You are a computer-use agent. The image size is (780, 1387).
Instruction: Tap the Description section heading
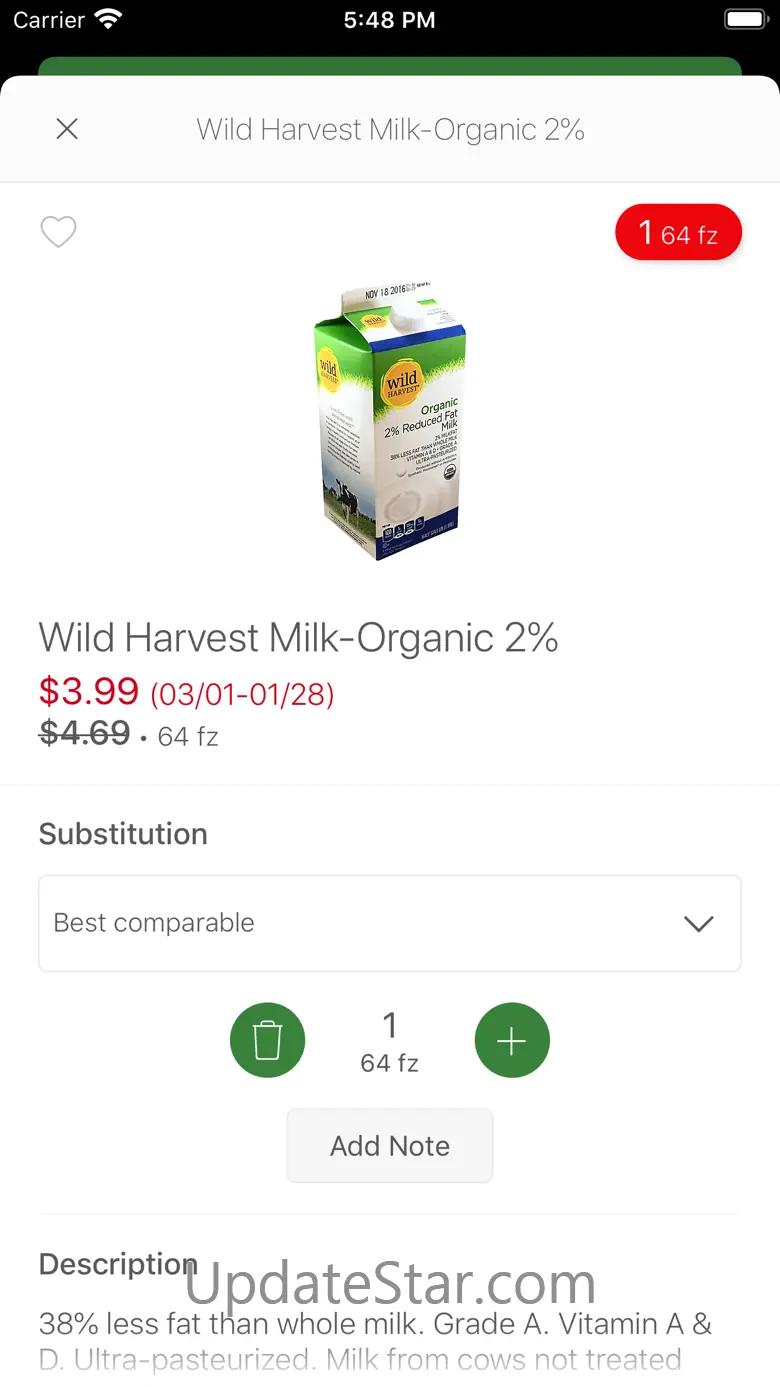click(118, 1264)
